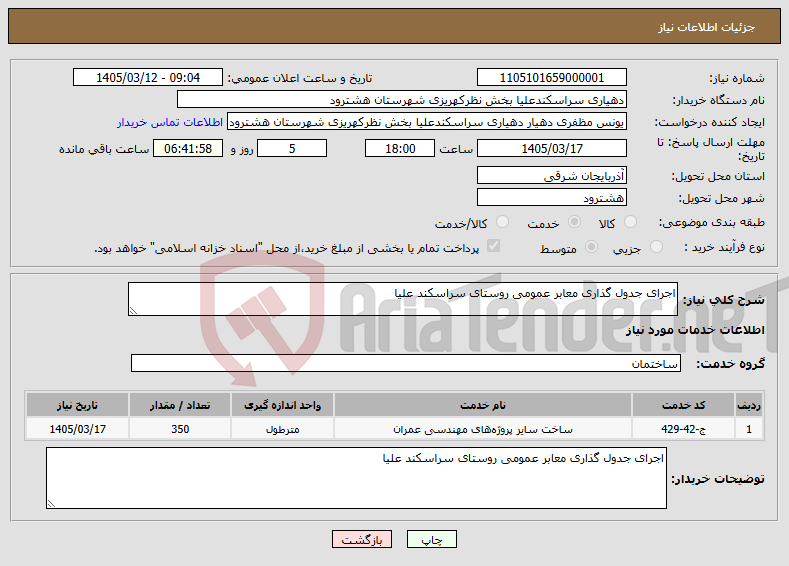Click the resize handle of buyer notes textarea
Image resolution: width=789 pixels, height=566 pixels.
[51, 504]
